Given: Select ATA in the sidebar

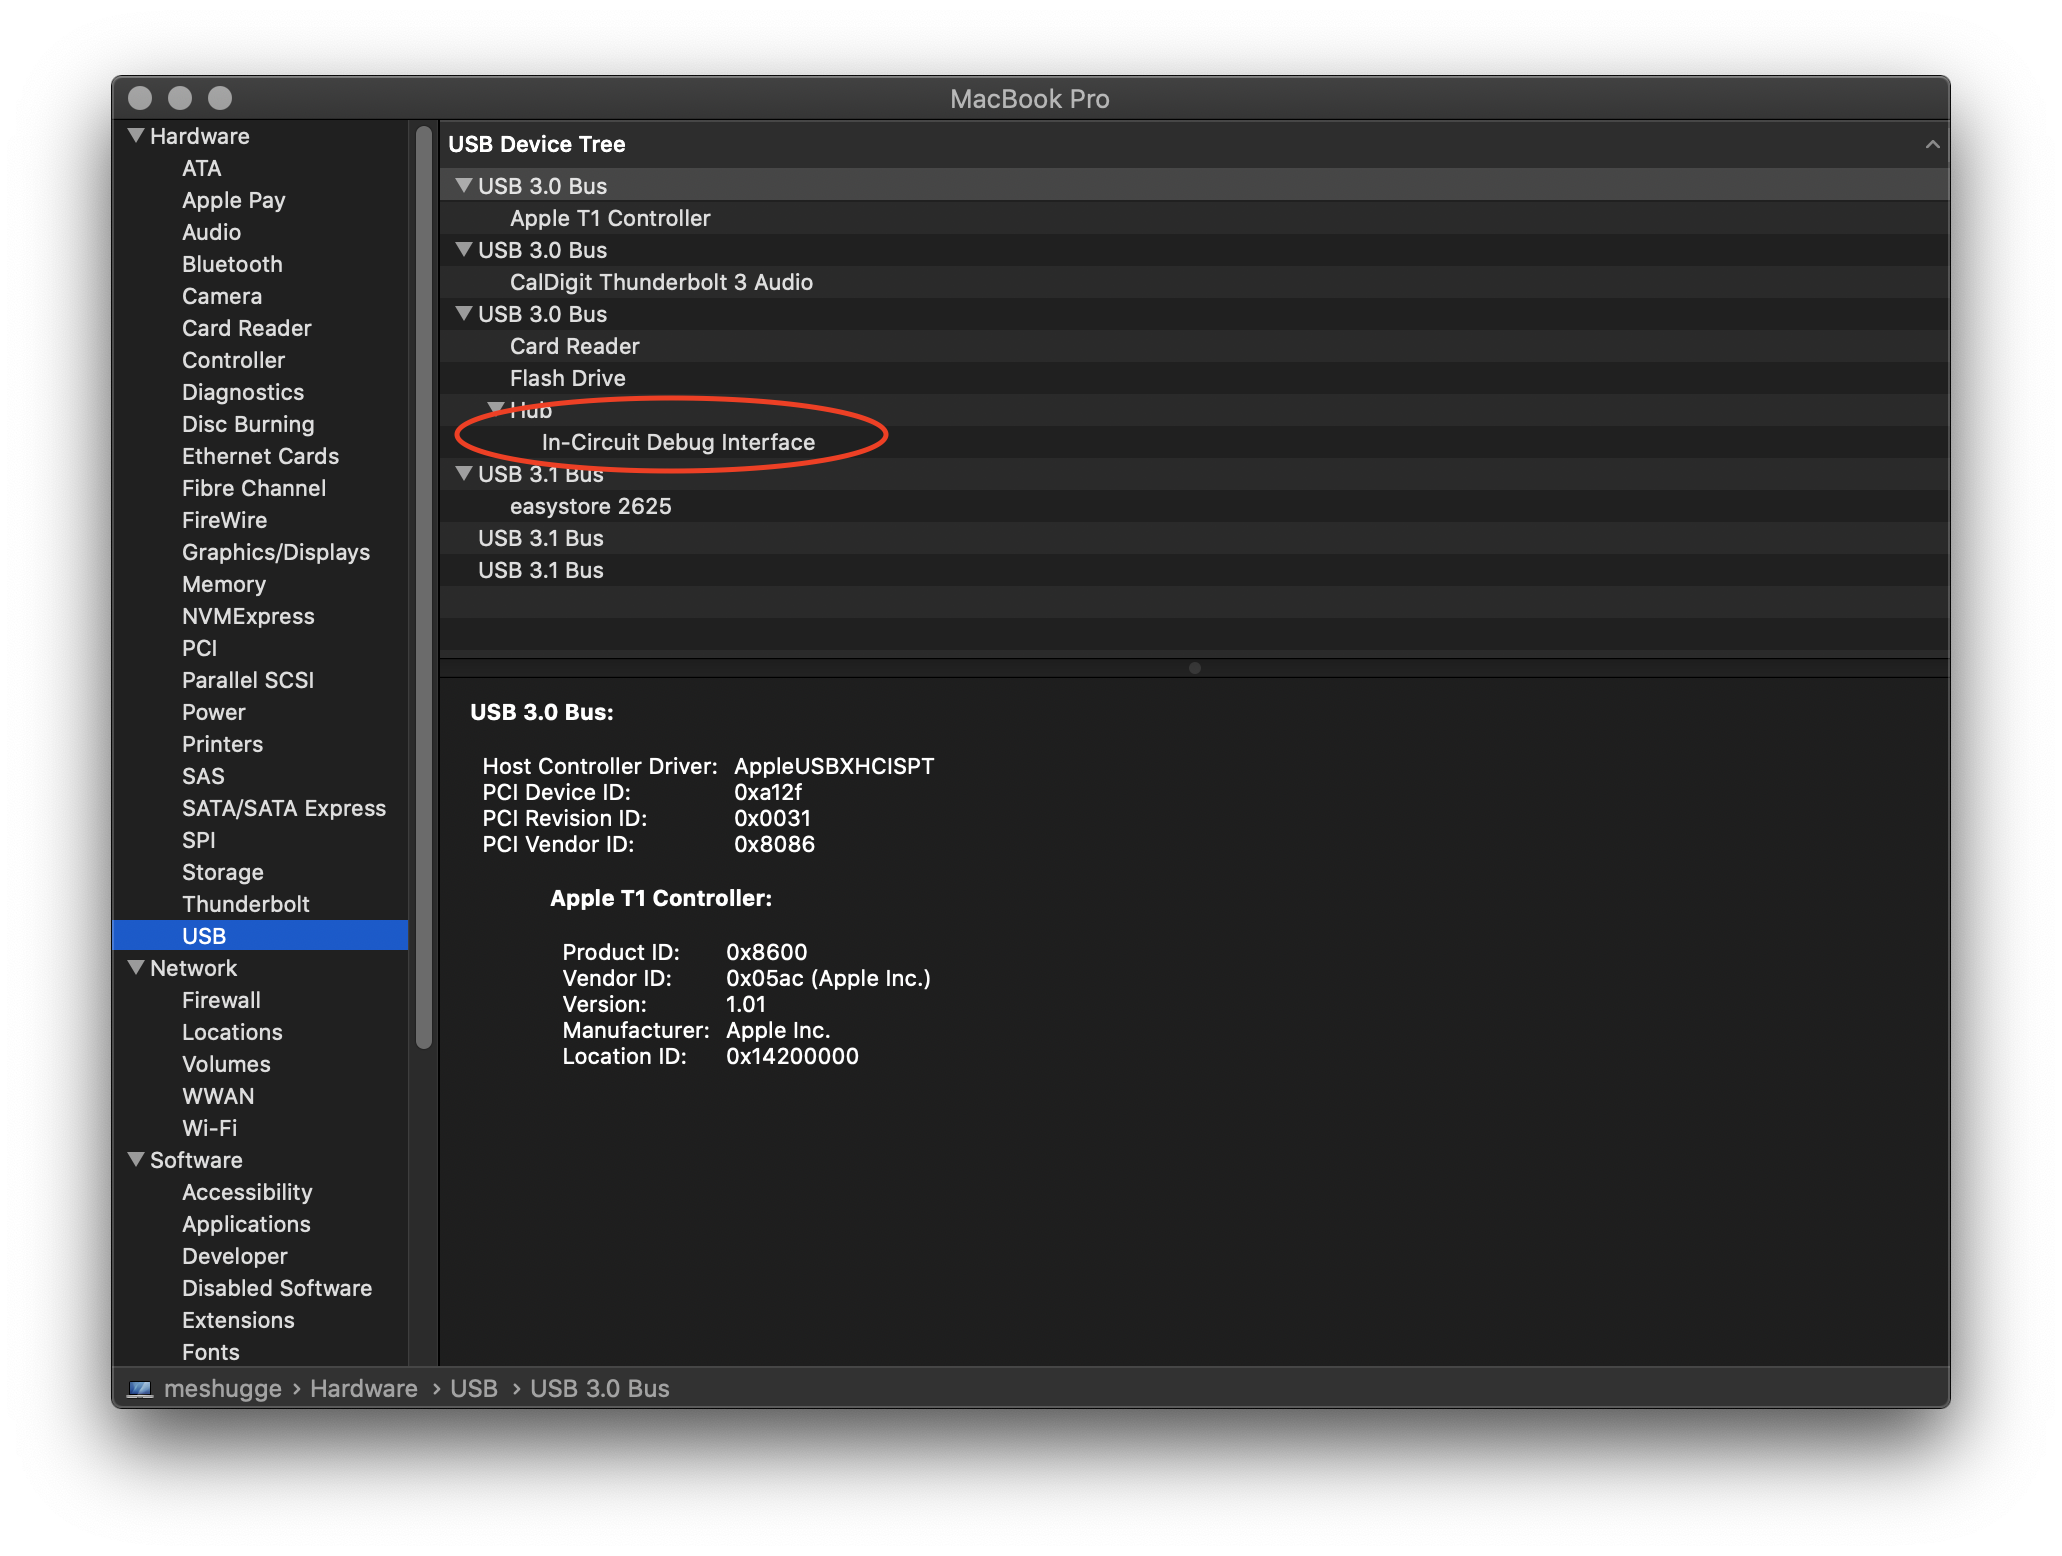Looking at the screenshot, I should [201, 168].
